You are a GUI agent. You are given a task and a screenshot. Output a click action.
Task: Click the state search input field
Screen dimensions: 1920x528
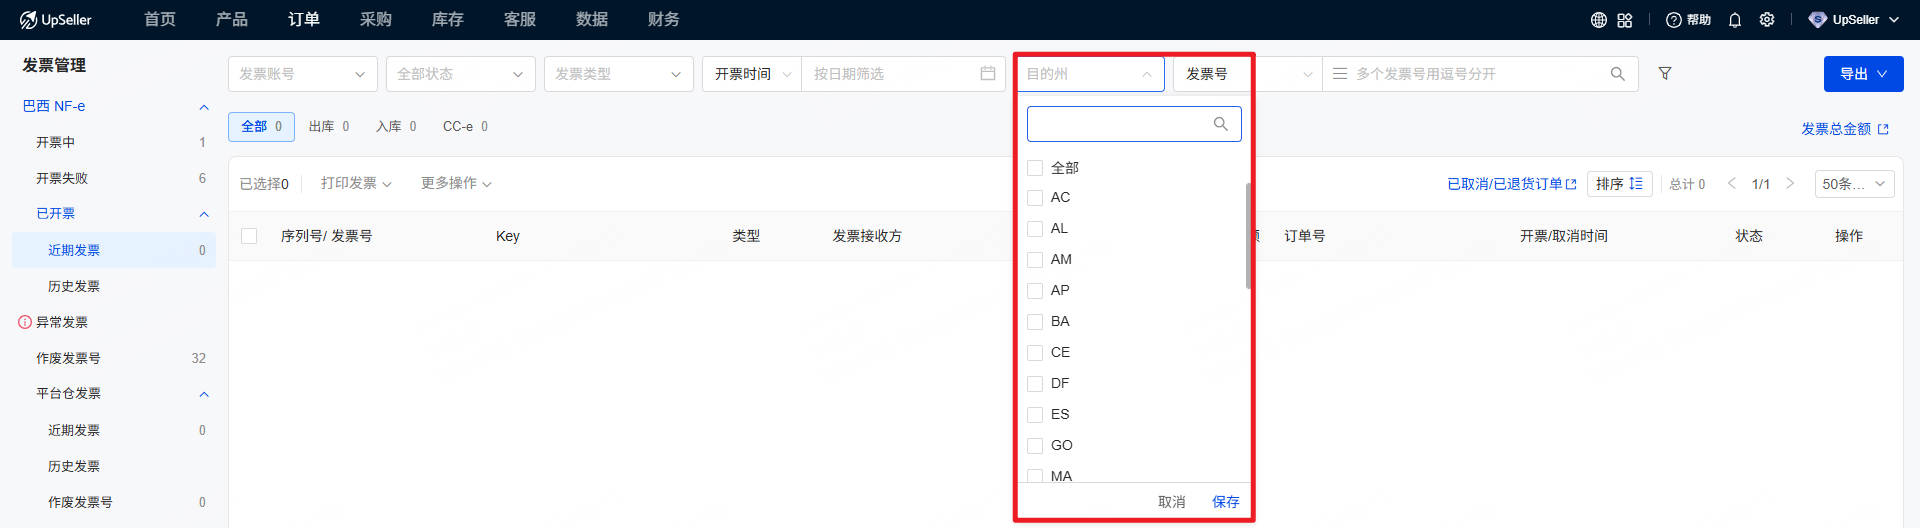pos(1120,124)
